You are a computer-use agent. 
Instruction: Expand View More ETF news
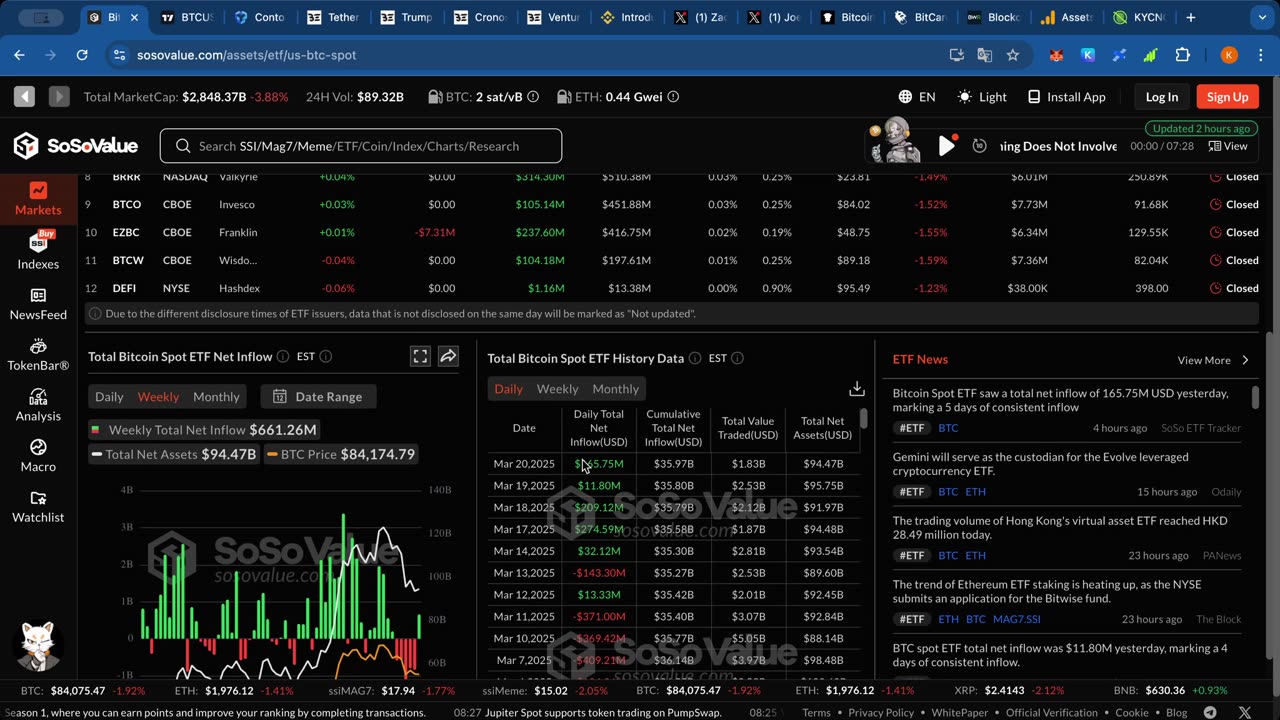click(1213, 360)
